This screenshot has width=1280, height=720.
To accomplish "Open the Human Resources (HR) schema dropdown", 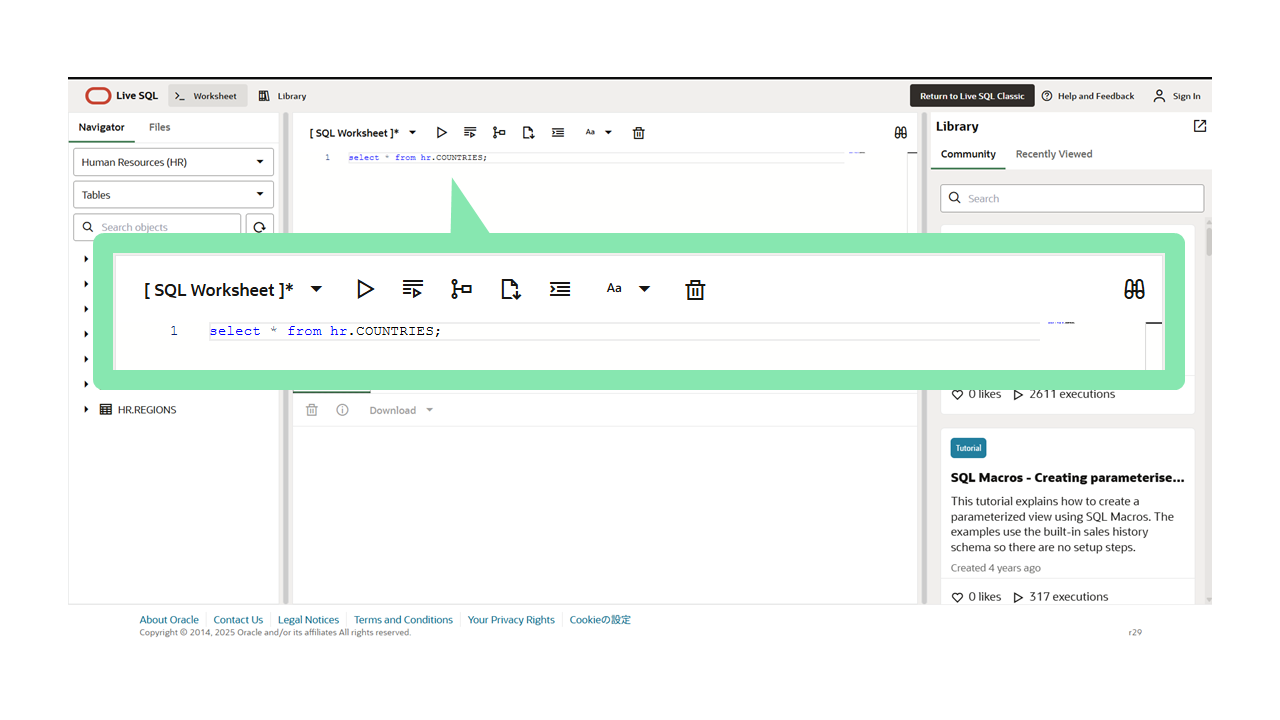I will coord(174,162).
